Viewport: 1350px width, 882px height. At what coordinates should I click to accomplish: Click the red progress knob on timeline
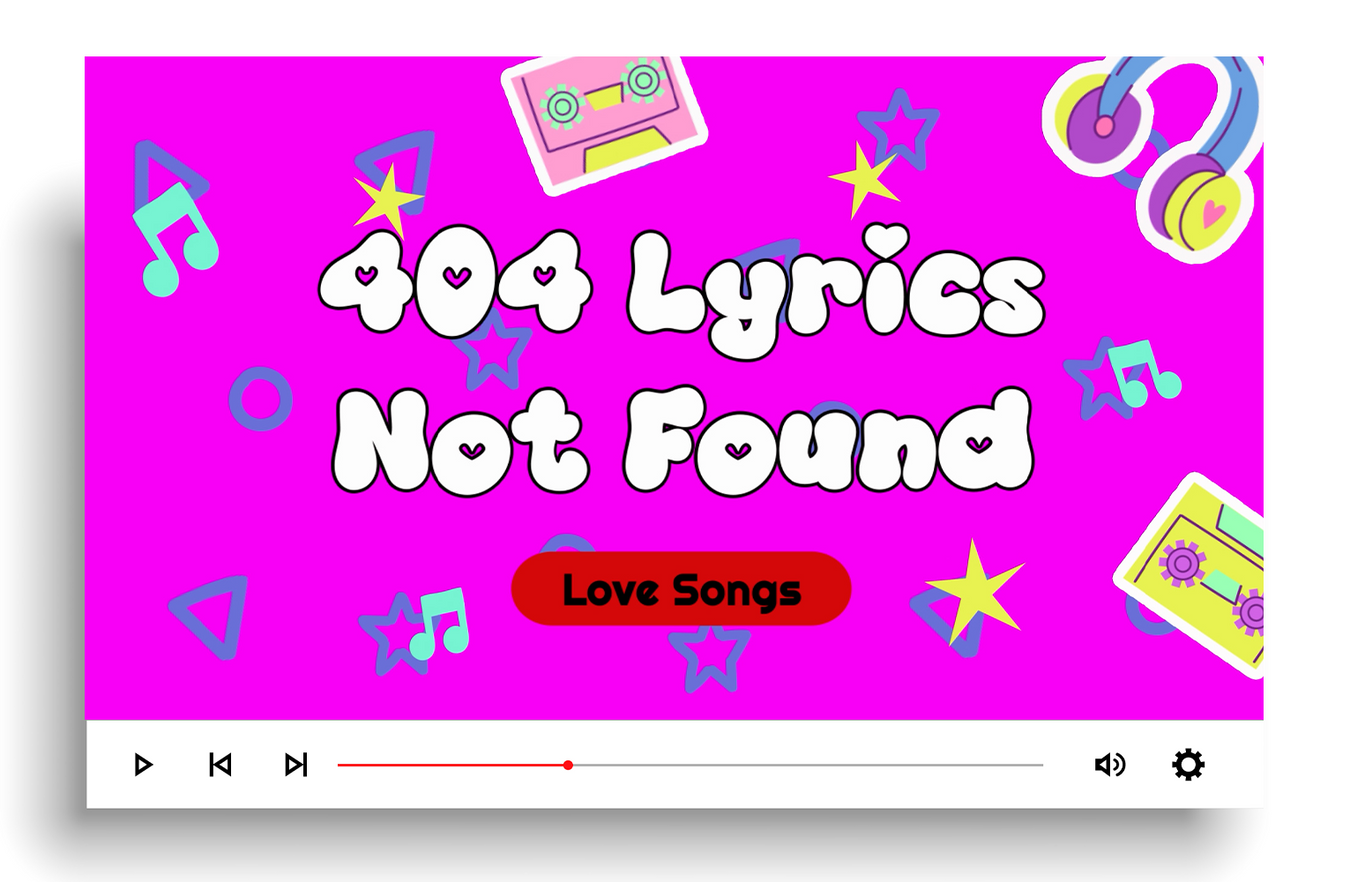click(x=568, y=765)
